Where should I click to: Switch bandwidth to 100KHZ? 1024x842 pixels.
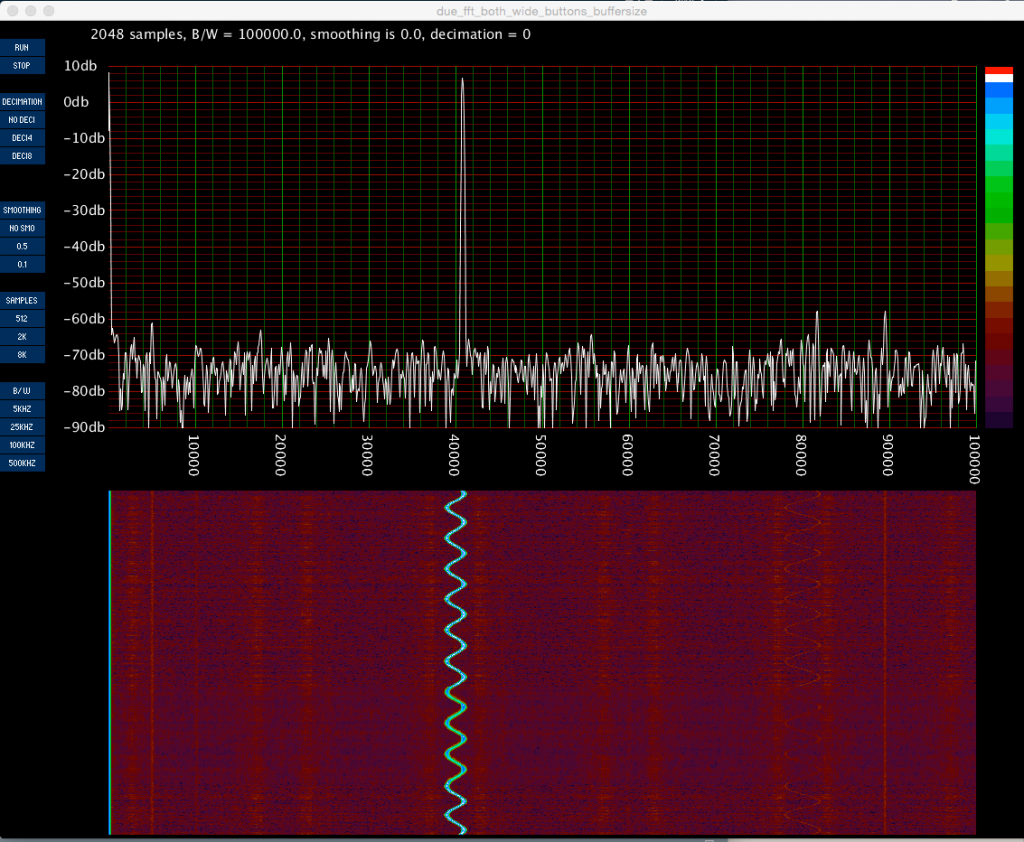22,444
